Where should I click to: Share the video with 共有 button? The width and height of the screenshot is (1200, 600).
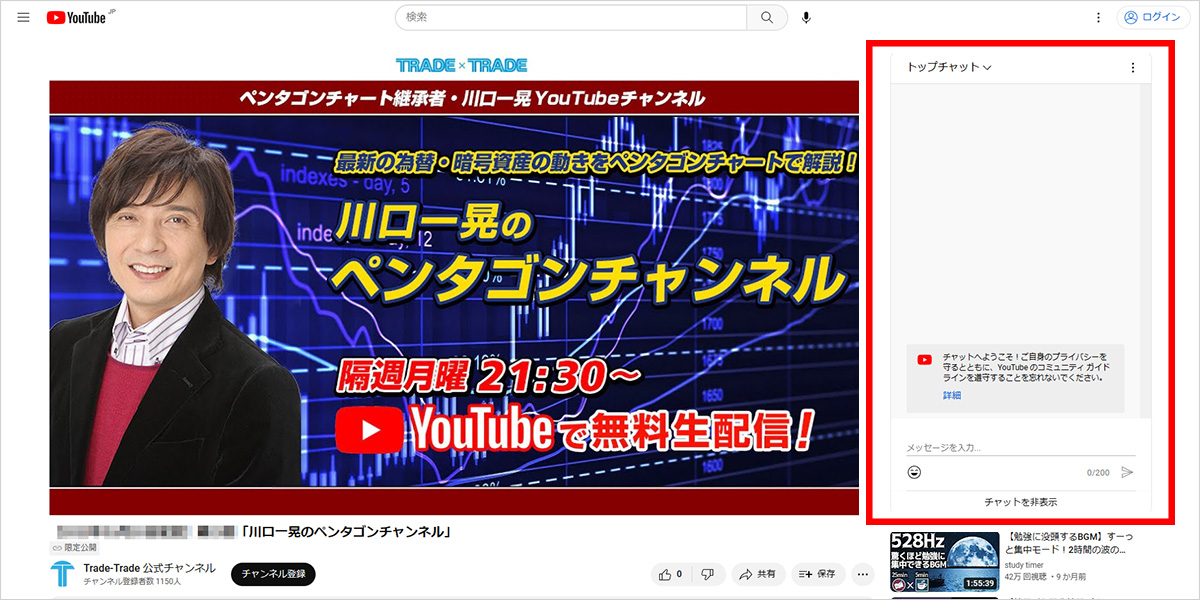pyautogui.click(x=757, y=574)
